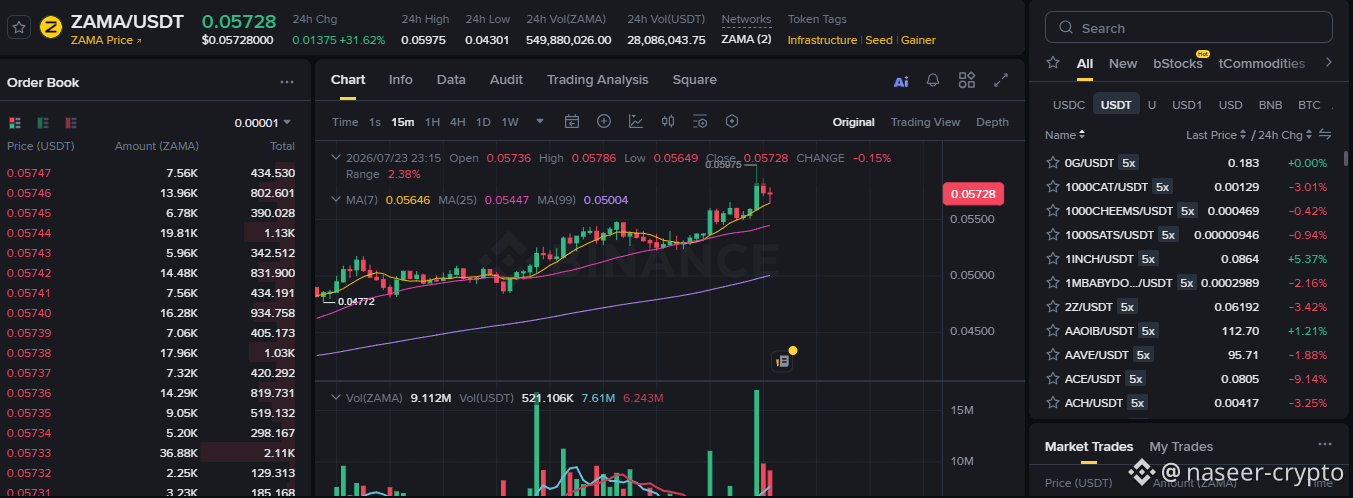1353x498 pixels.
Task: Click the hexagon settings icon in chart toolbar
Action: click(732, 122)
